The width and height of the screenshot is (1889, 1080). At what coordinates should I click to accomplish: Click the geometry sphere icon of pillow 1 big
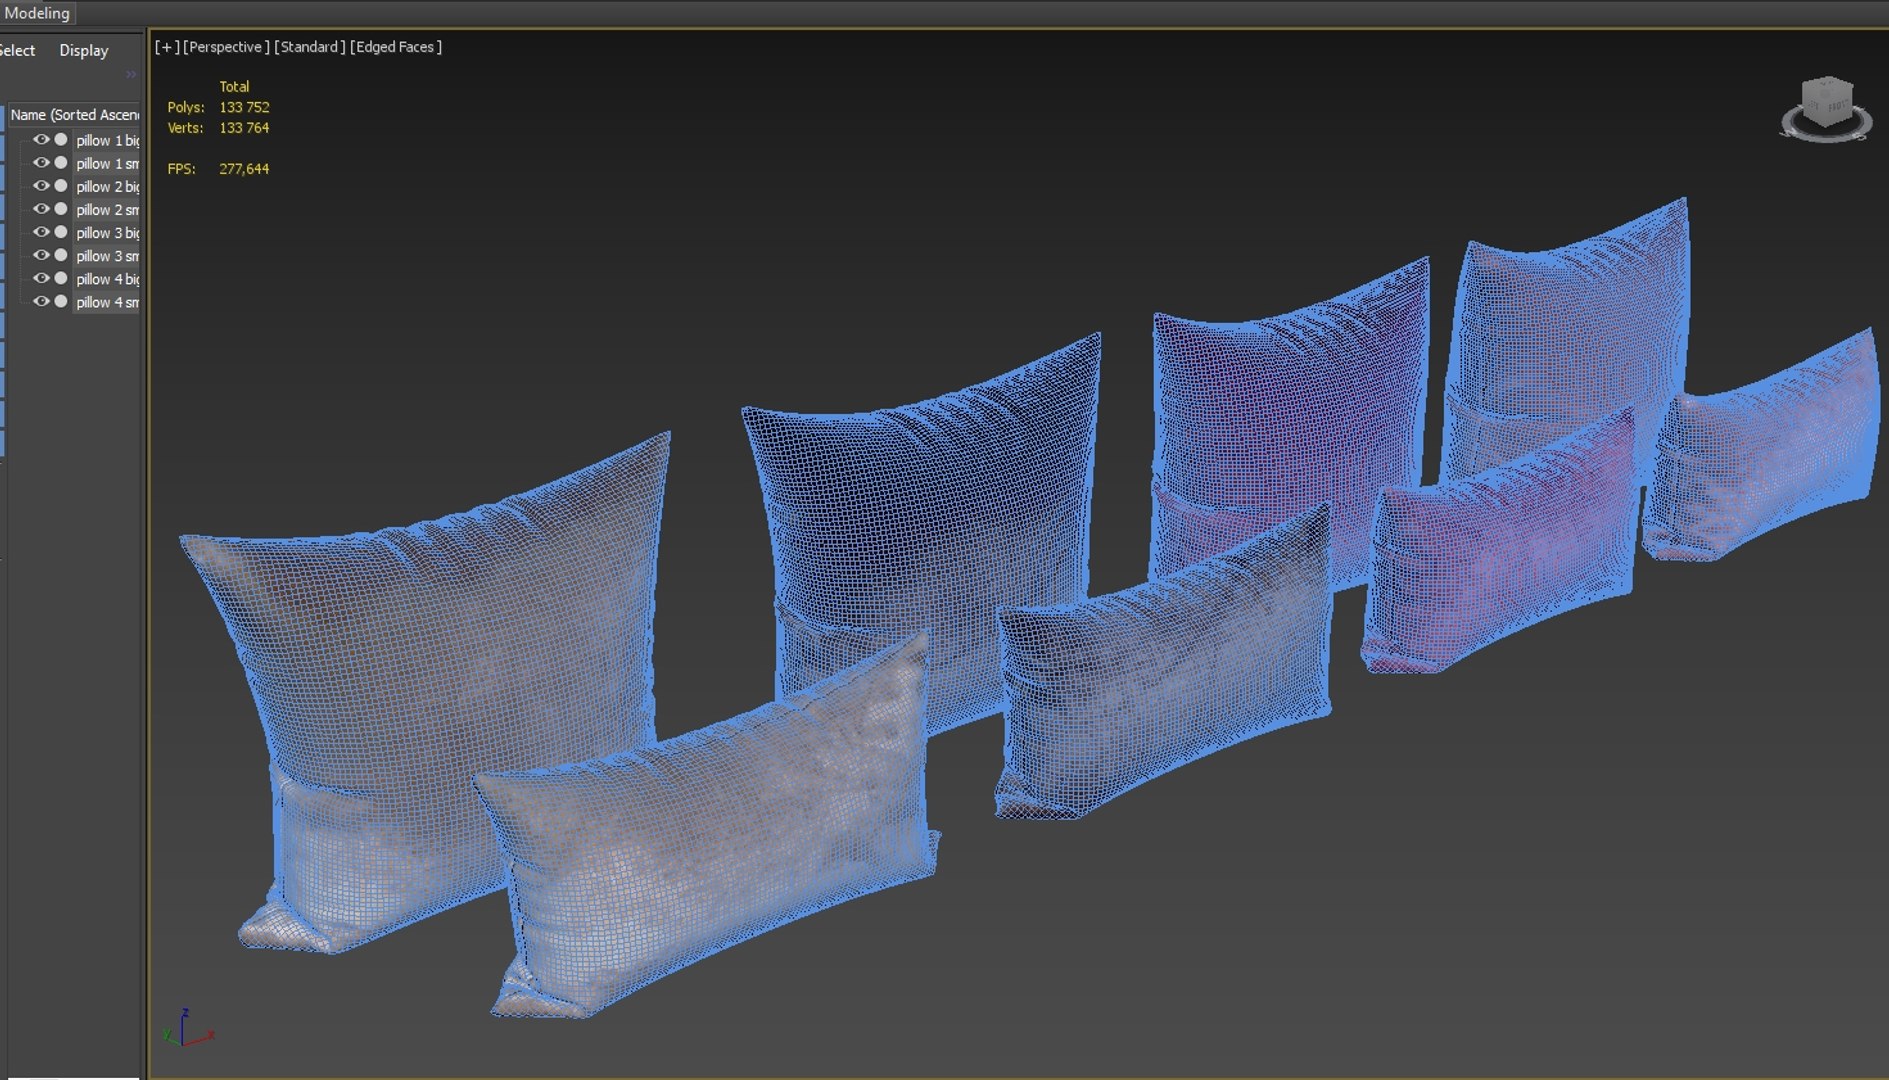(61, 140)
